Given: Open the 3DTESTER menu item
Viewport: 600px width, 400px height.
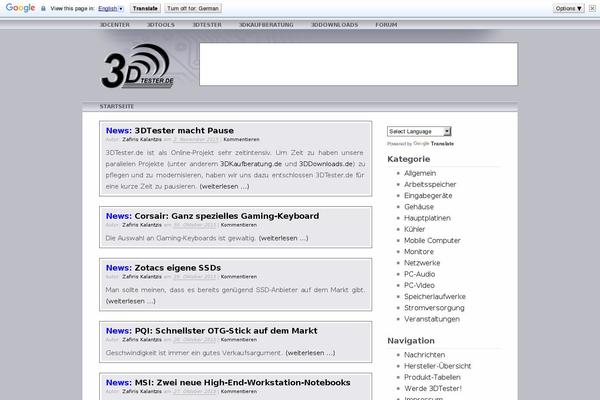Looking at the screenshot, I should [x=207, y=24].
